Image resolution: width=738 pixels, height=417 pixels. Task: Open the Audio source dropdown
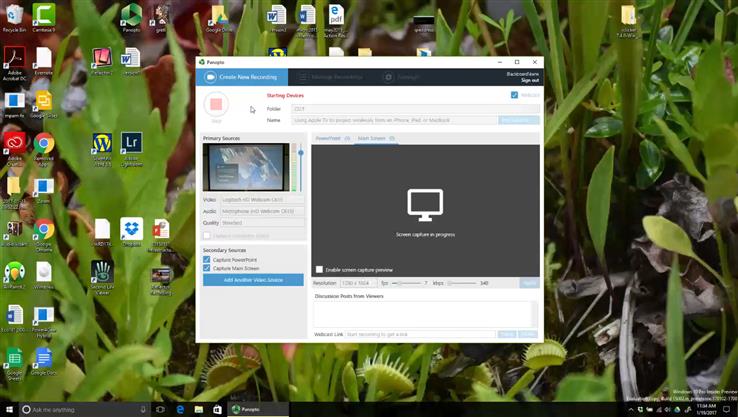point(262,211)
